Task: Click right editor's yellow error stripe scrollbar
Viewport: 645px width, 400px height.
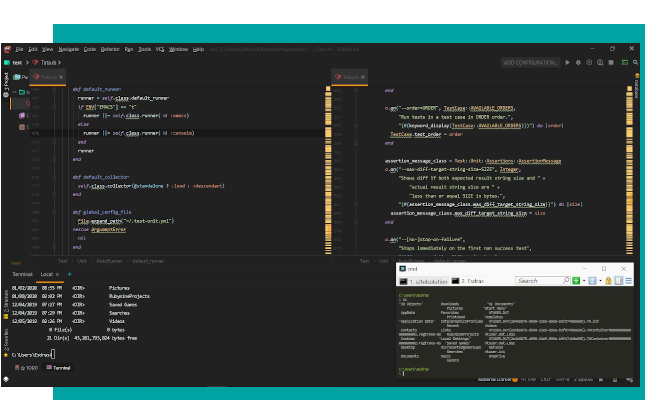Action: (x=629, y=170)
